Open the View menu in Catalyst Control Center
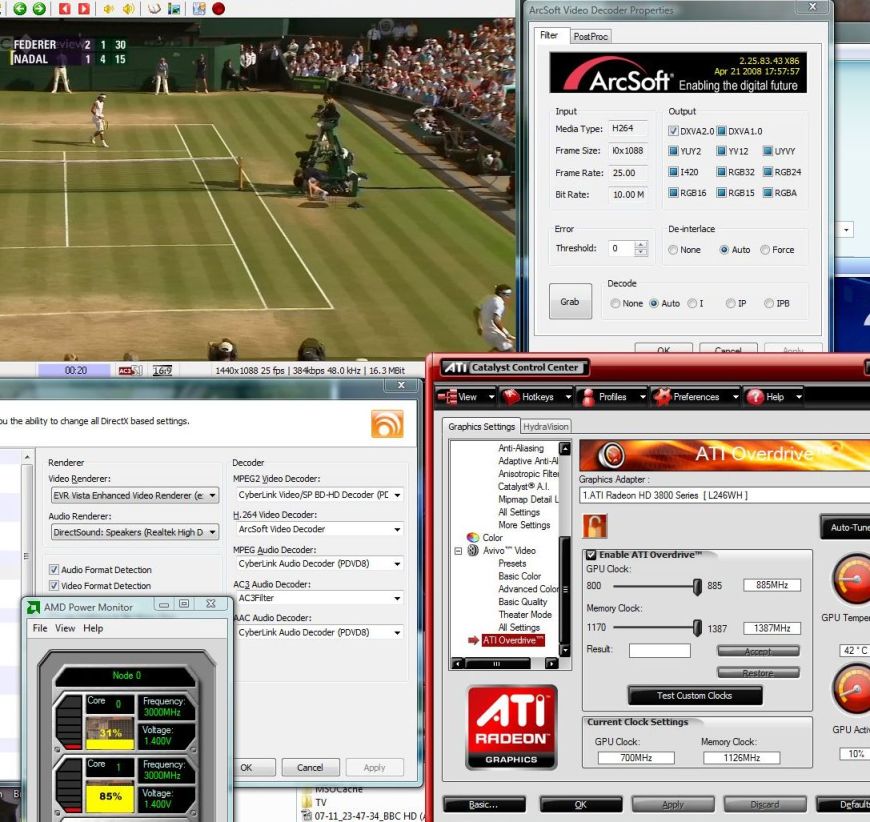 pos(466,397)
